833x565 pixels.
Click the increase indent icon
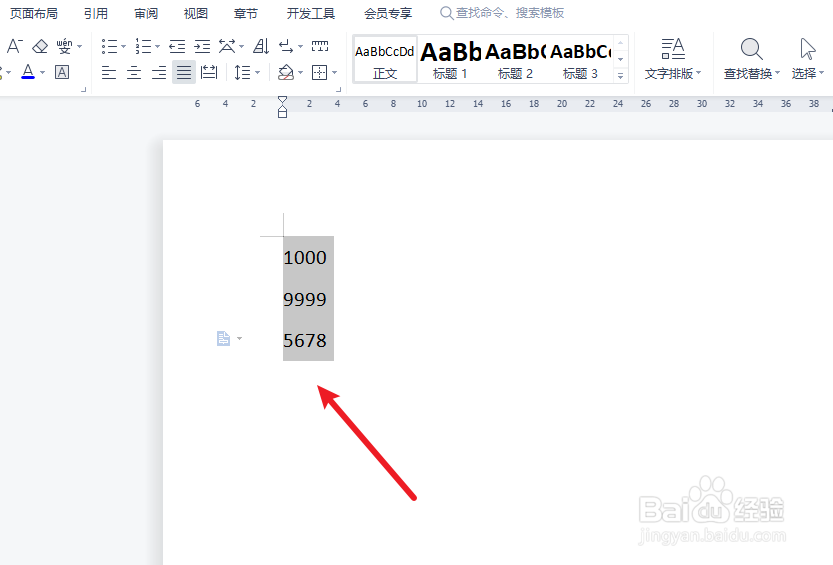202,46
